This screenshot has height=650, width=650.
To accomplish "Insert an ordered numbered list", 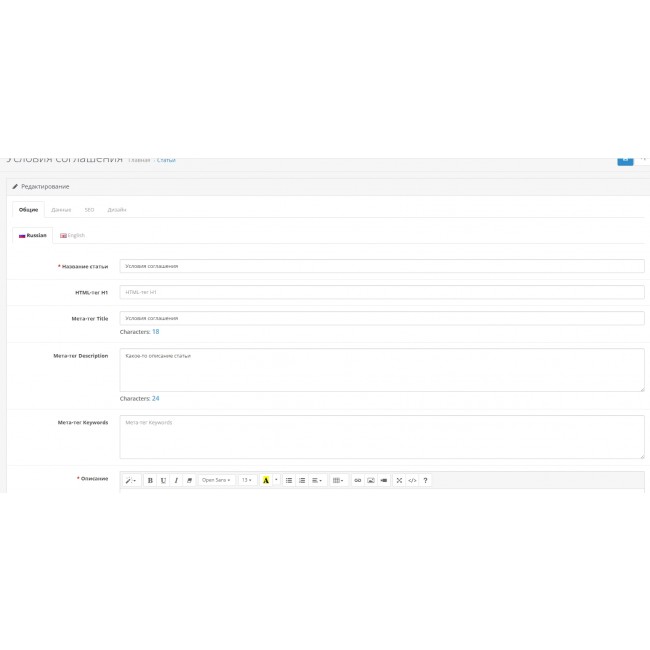I will point(302,480).
